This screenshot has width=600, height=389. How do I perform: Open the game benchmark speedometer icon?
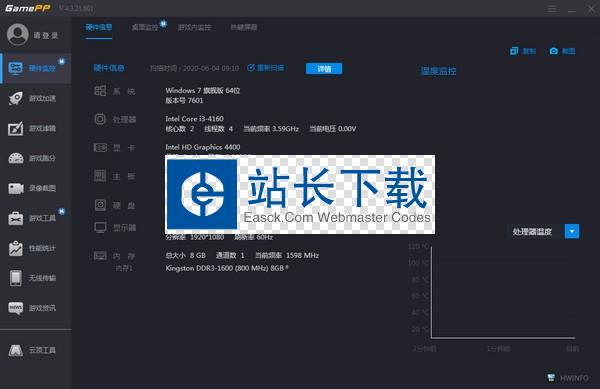pos(16,158)
